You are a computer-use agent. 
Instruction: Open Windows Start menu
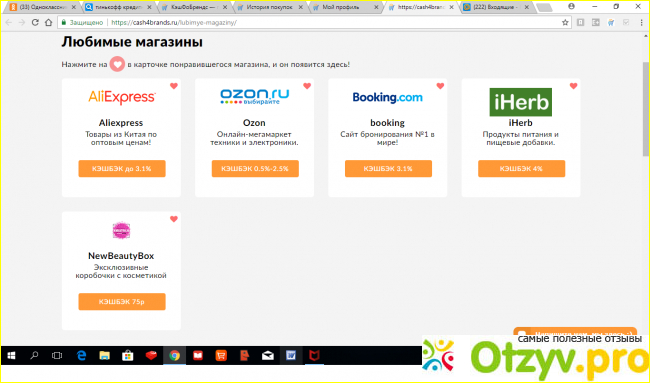click(x=11, y=356)
